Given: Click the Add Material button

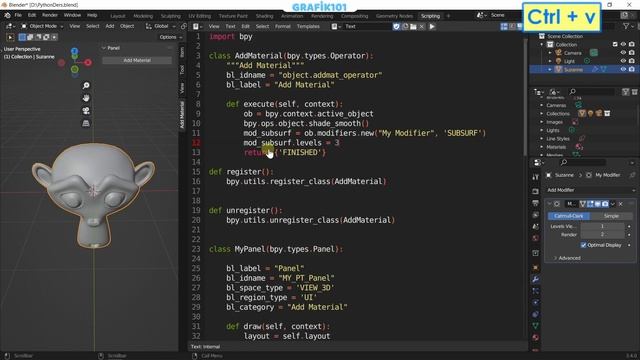Looking at the screenshot, I should 137,60.
